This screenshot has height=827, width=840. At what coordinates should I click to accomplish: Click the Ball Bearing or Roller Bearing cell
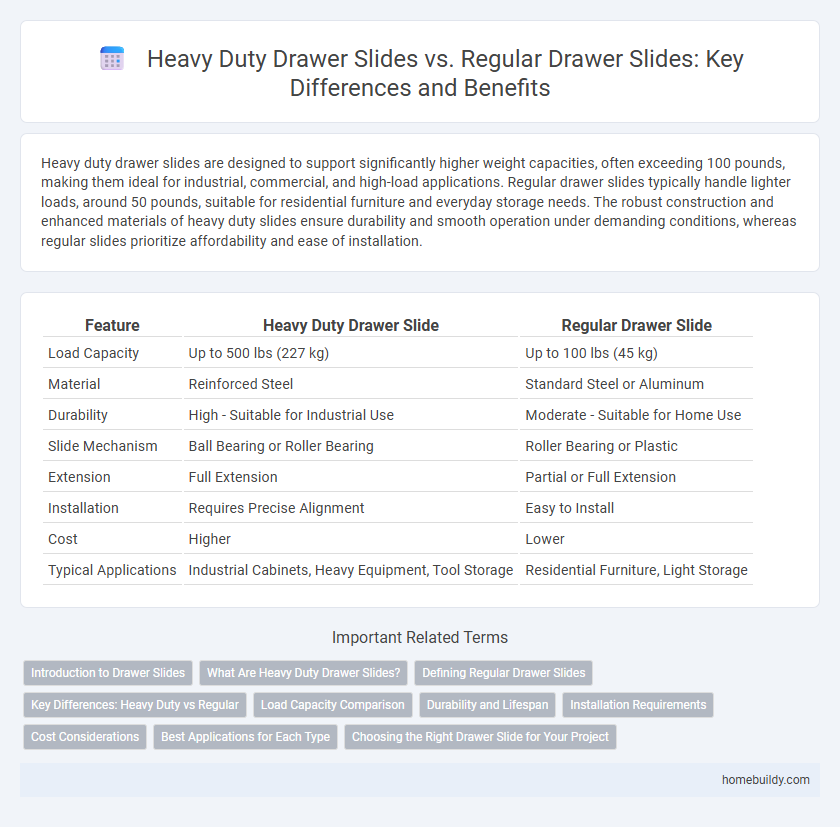(350, 446)
